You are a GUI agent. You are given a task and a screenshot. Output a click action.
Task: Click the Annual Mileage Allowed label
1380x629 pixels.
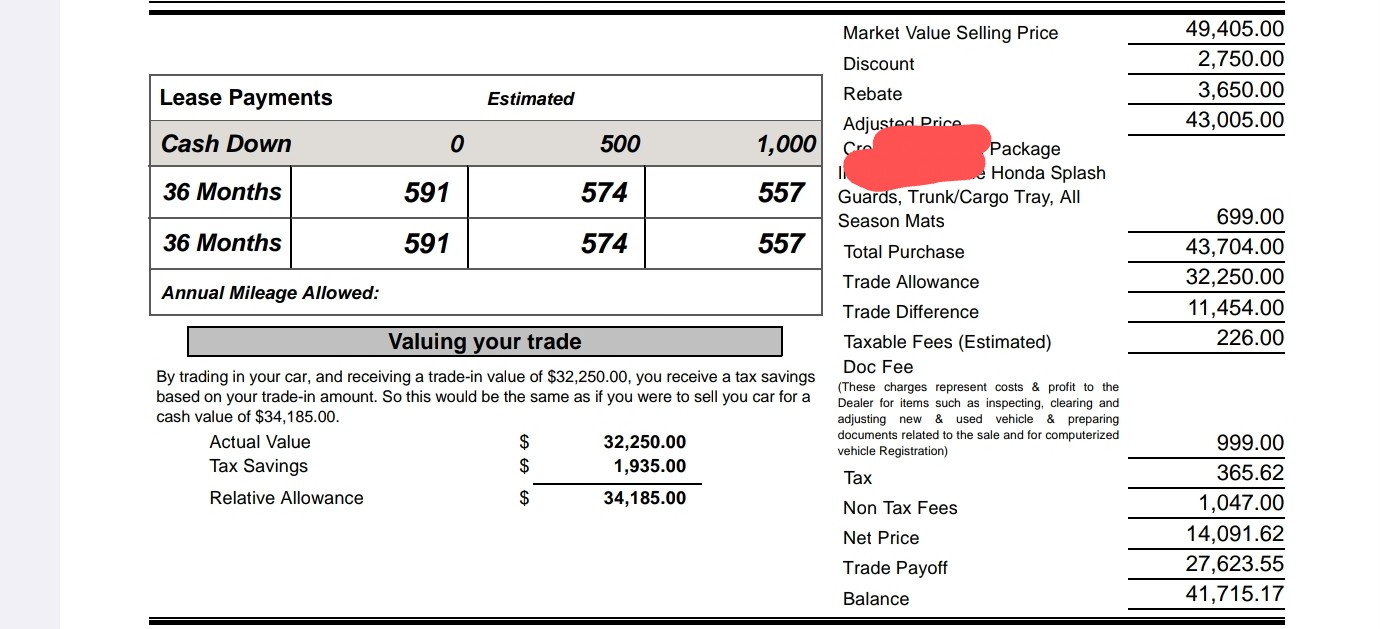(270, 293)
